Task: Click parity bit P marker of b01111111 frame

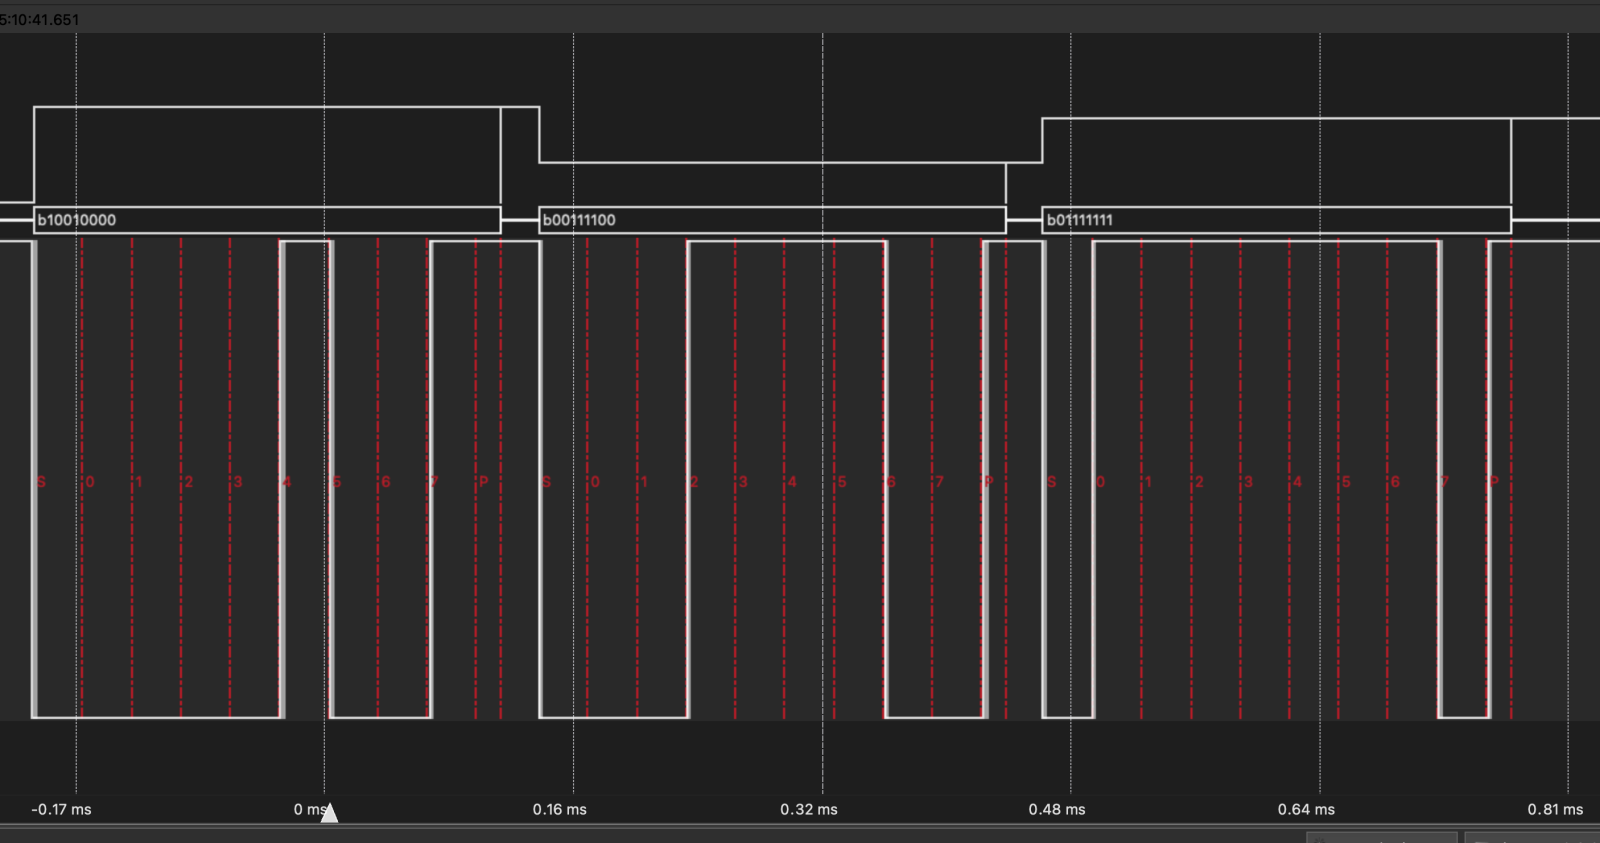Action: 1494,482
